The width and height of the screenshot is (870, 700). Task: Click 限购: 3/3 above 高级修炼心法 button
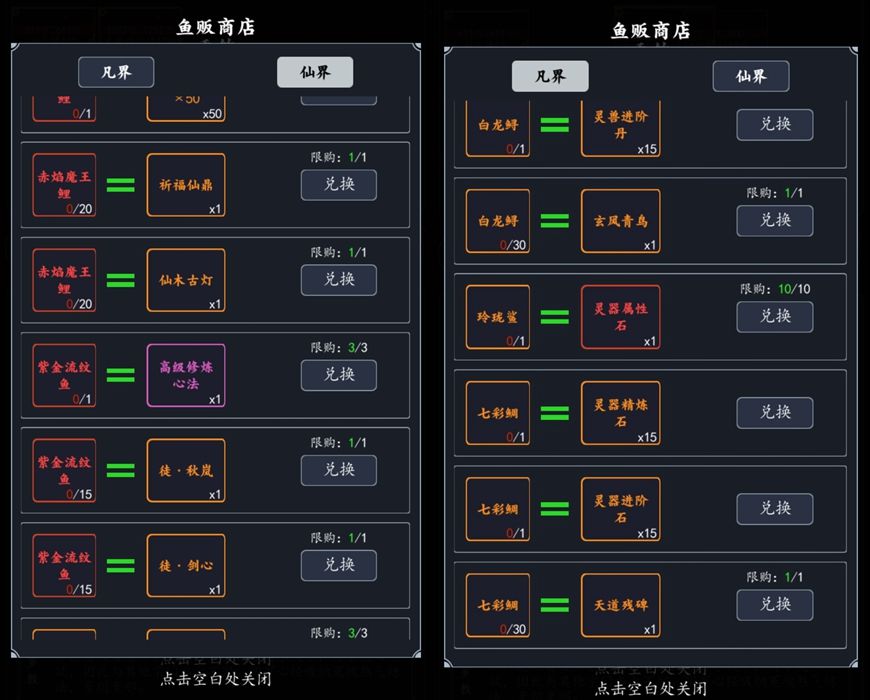pyautogui.click(x=339, y=348)
